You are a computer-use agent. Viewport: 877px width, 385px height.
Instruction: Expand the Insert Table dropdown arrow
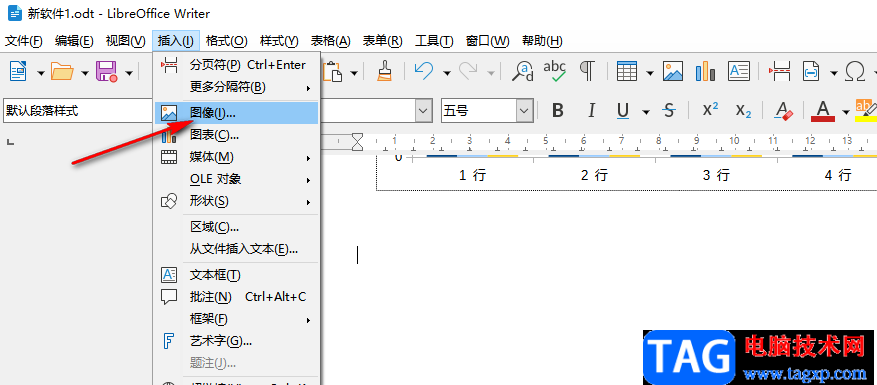650,73
